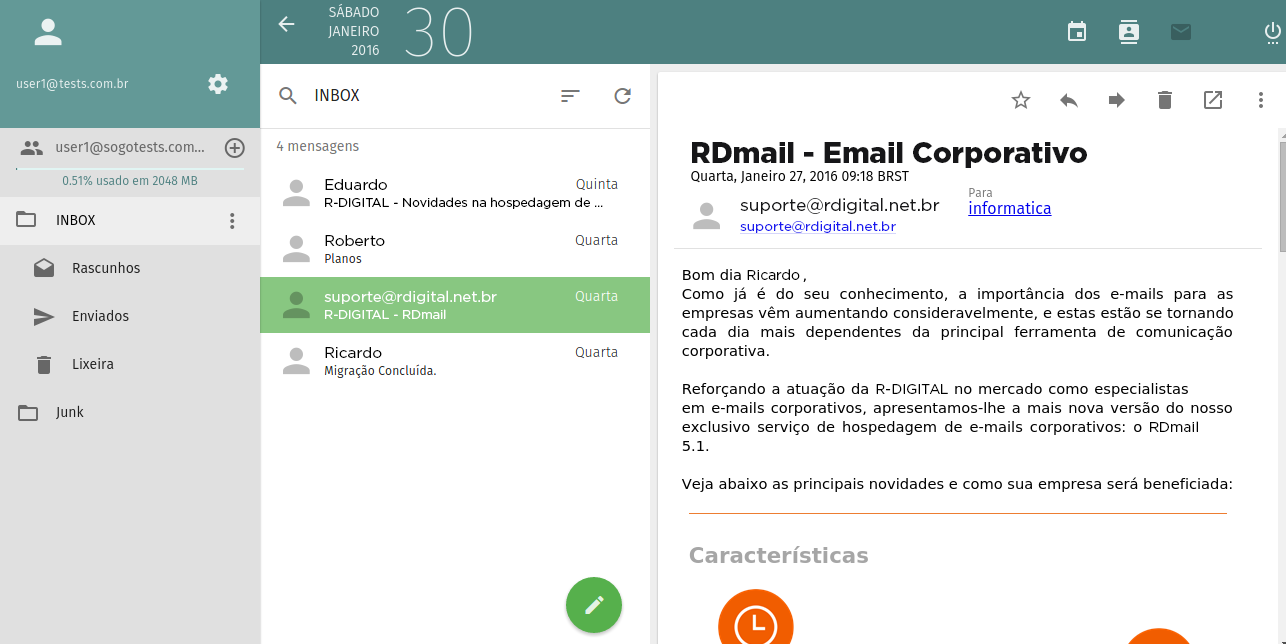This screenshot has width=1286, height=644.
Task: Open the Address Book icon
Action: tap(1129, 31)
